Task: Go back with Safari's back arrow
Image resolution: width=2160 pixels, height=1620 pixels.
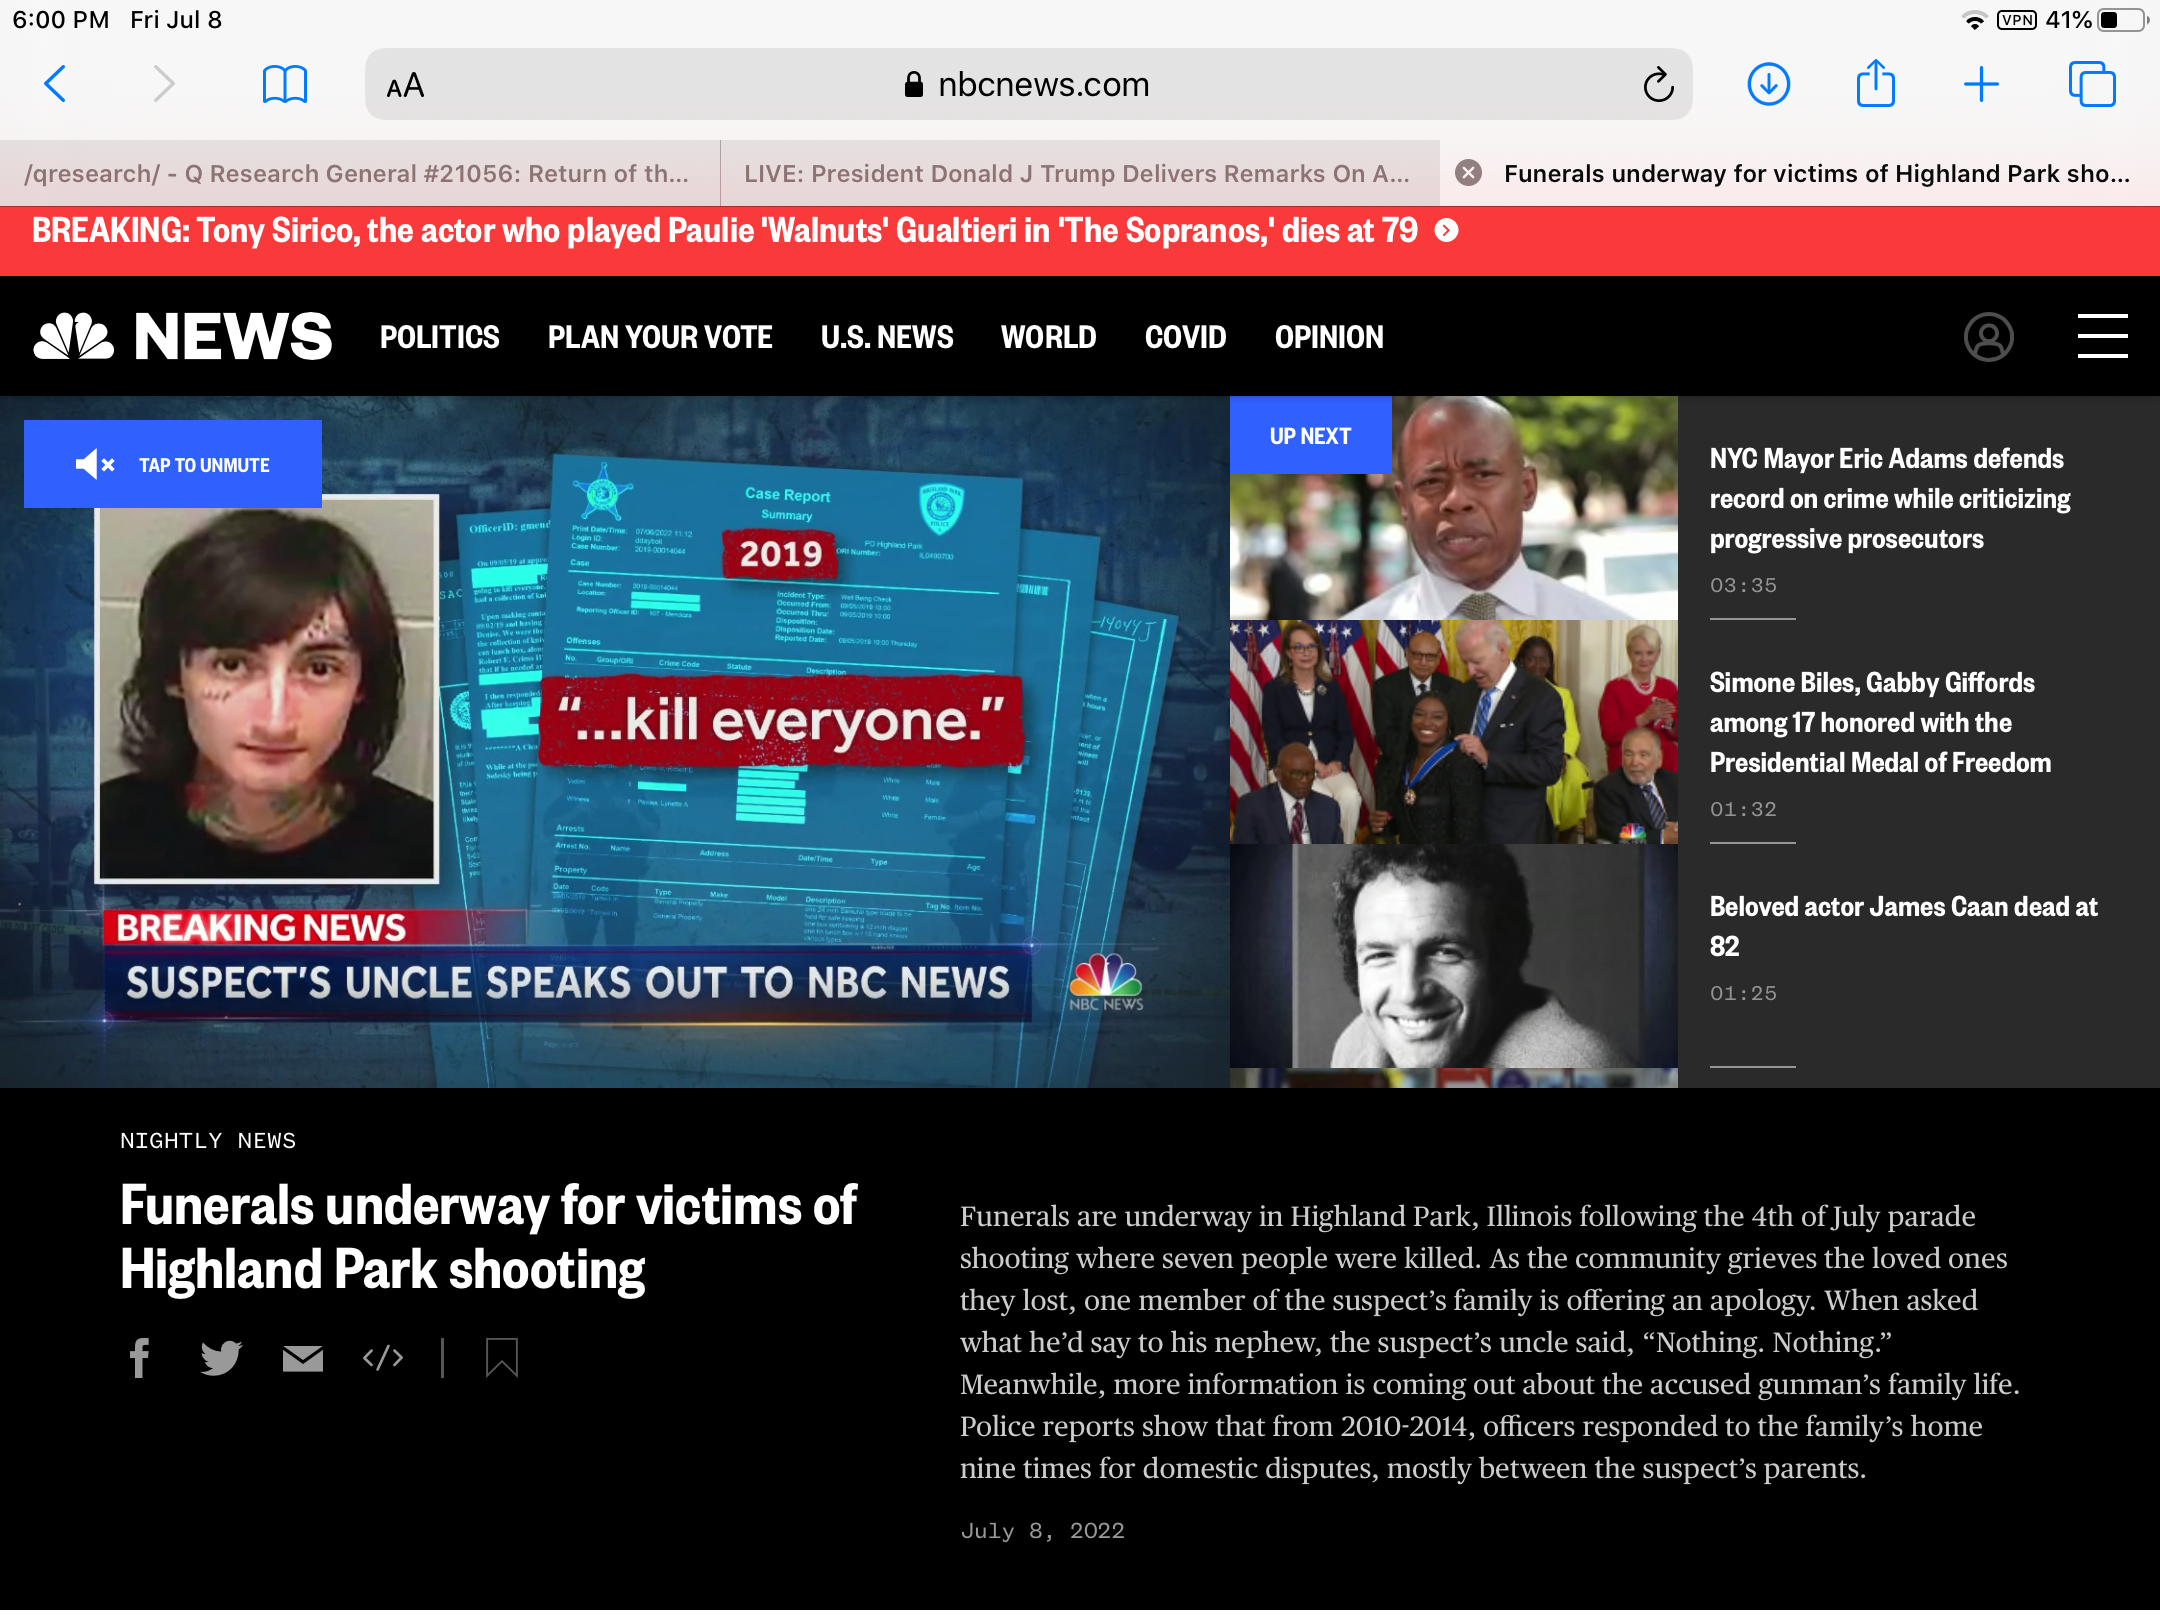Action: (56, 85)
